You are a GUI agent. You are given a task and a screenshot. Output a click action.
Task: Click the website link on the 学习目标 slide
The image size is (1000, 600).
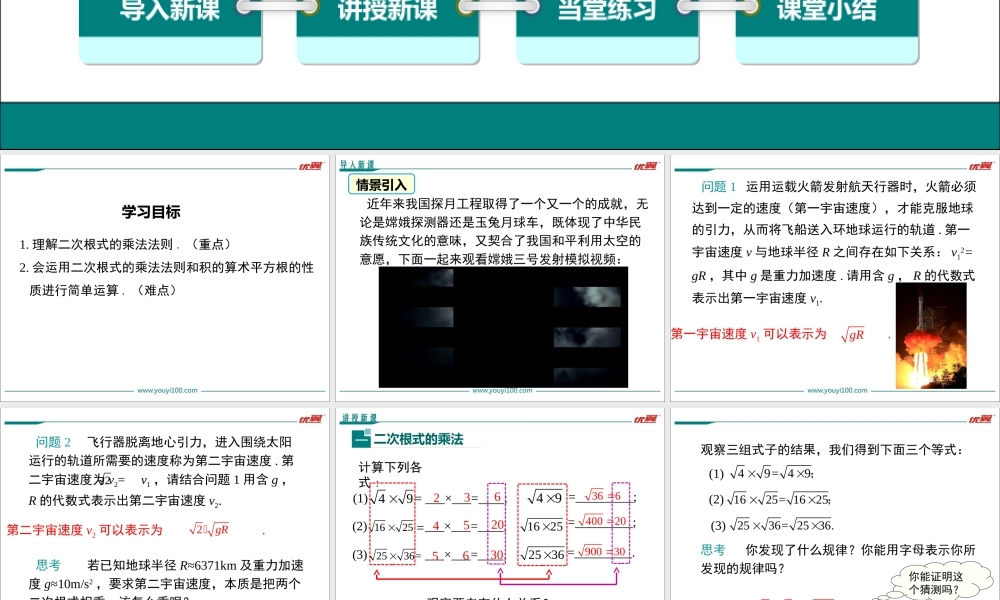point(166,391)
